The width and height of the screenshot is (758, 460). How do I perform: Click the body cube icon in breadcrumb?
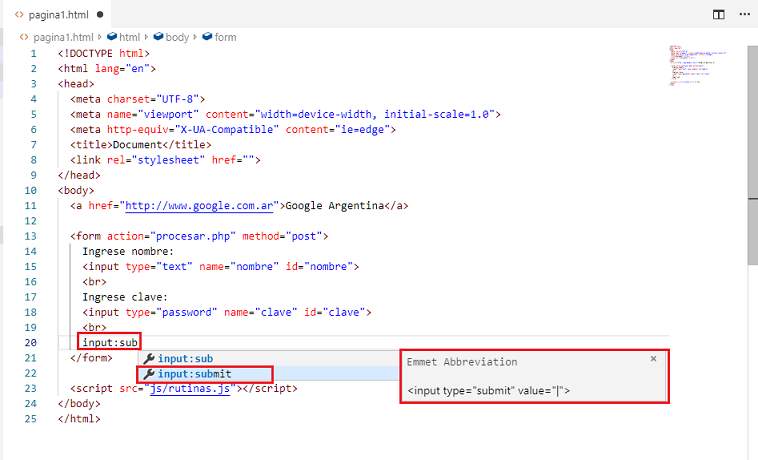[159, 37]
